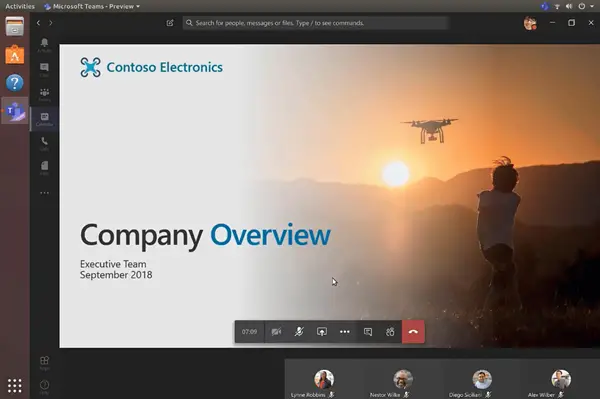Expand more apps ellipsis in sidebar
This screenshot has width=600, height=399.
[44, 193]
